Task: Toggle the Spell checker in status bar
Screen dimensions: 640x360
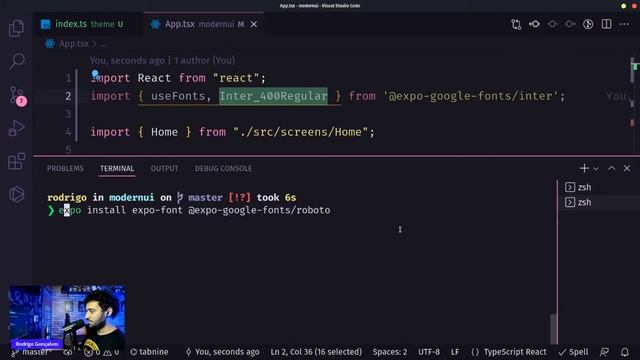Action: coord(573,352)
